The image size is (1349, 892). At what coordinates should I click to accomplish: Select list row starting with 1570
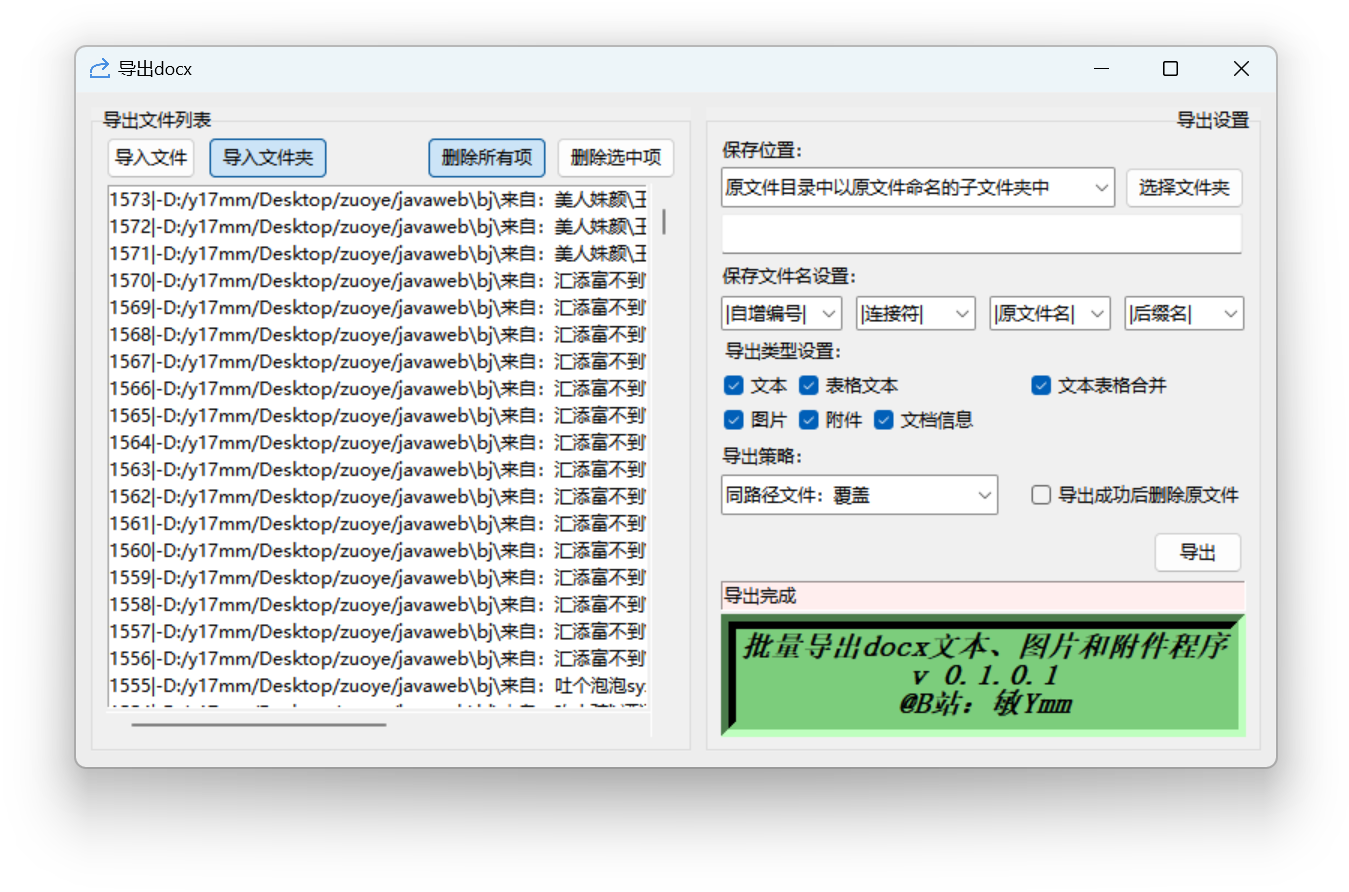coord(378,280)
